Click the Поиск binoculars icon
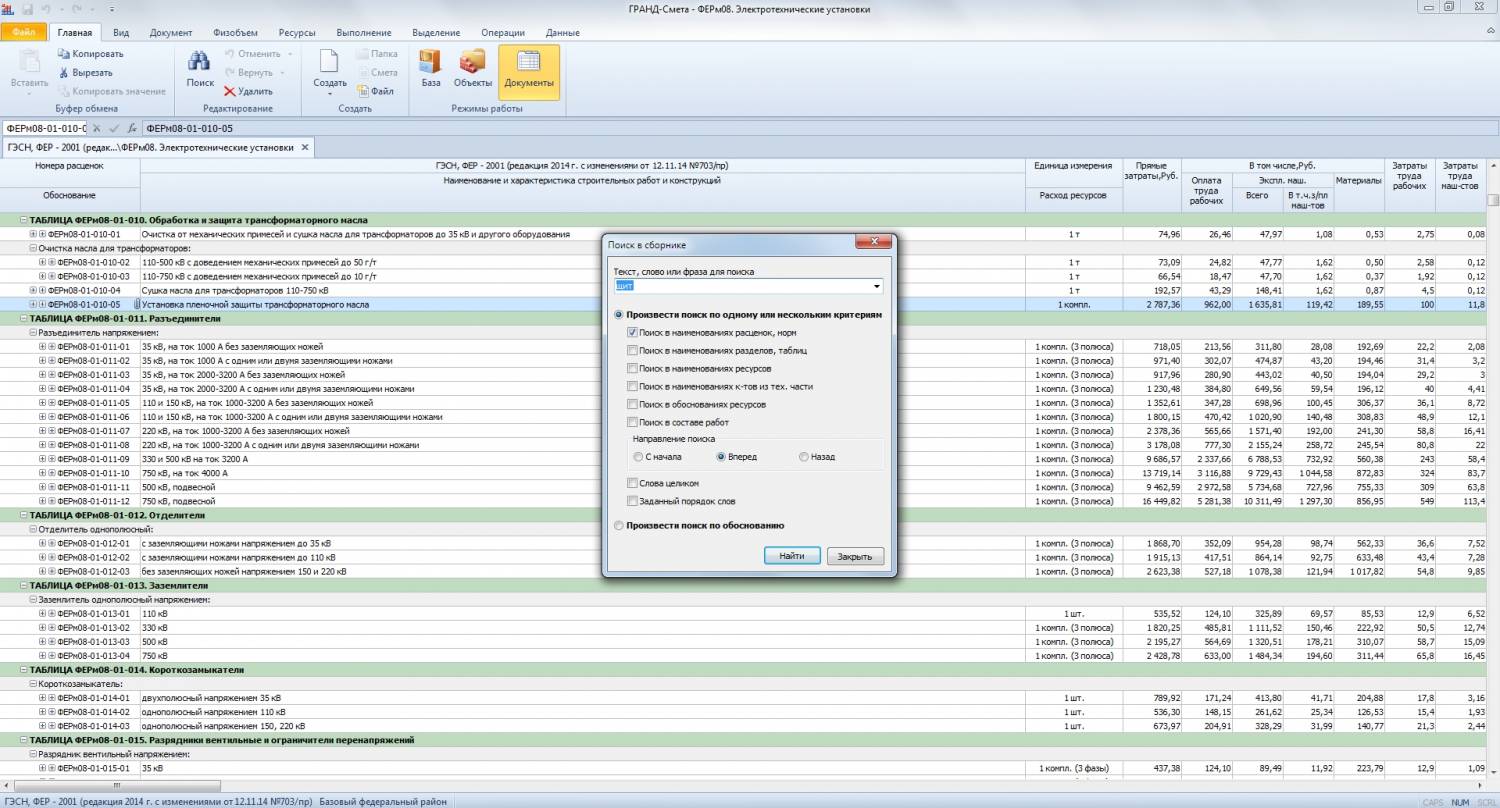The height and width of the screenshot is (808, 1500). click(200, 62)
